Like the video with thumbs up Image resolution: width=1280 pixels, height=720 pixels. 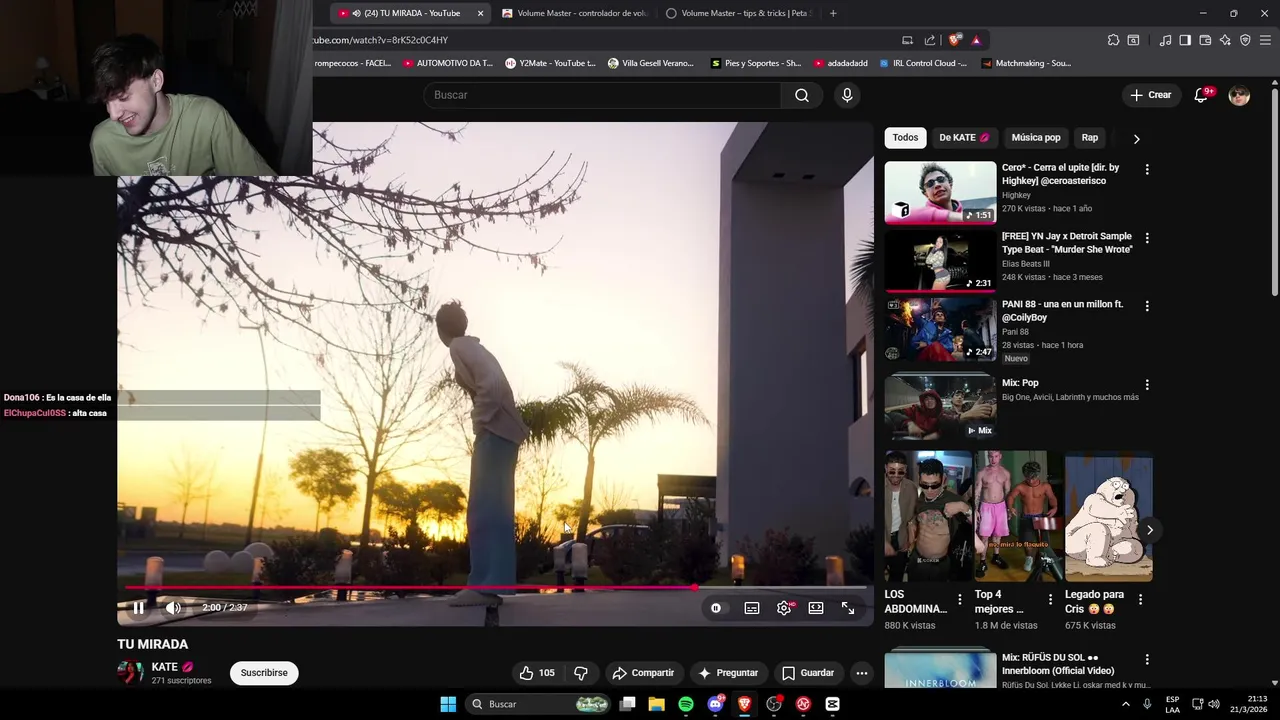click(536, 673)
